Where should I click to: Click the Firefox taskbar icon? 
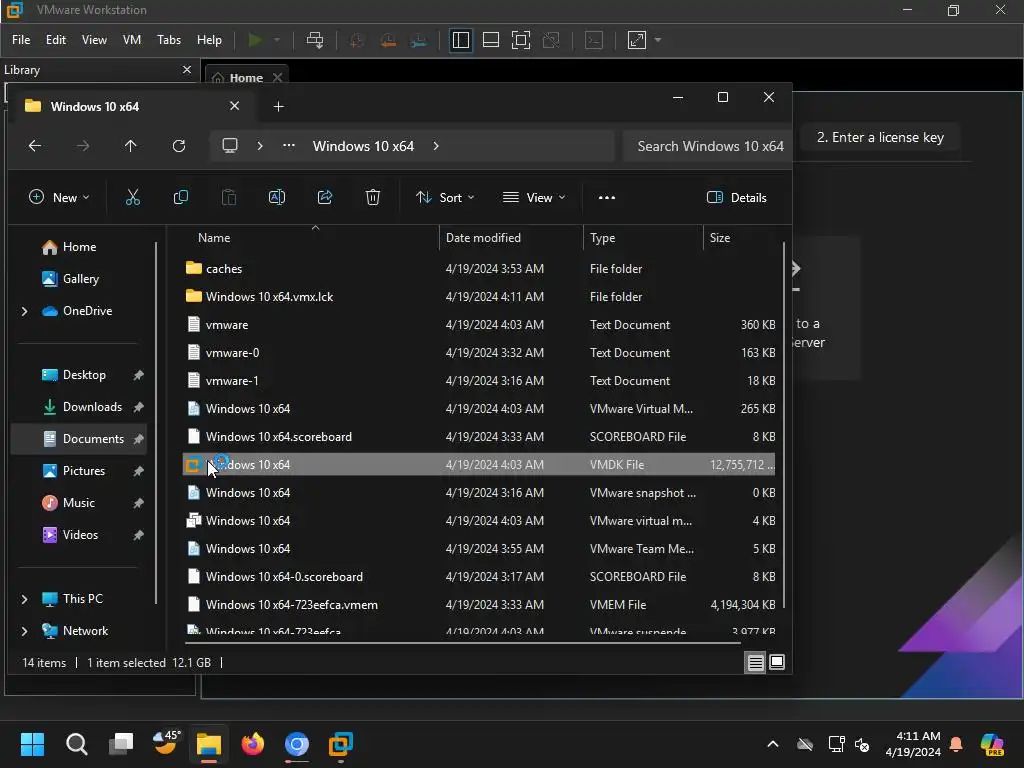(253, 743)
